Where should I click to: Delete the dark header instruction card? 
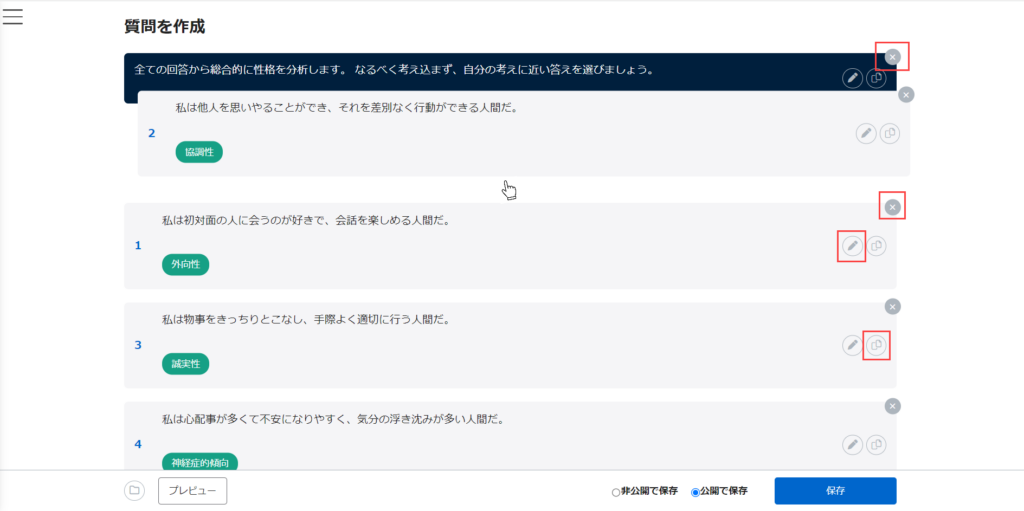[892, 58]
